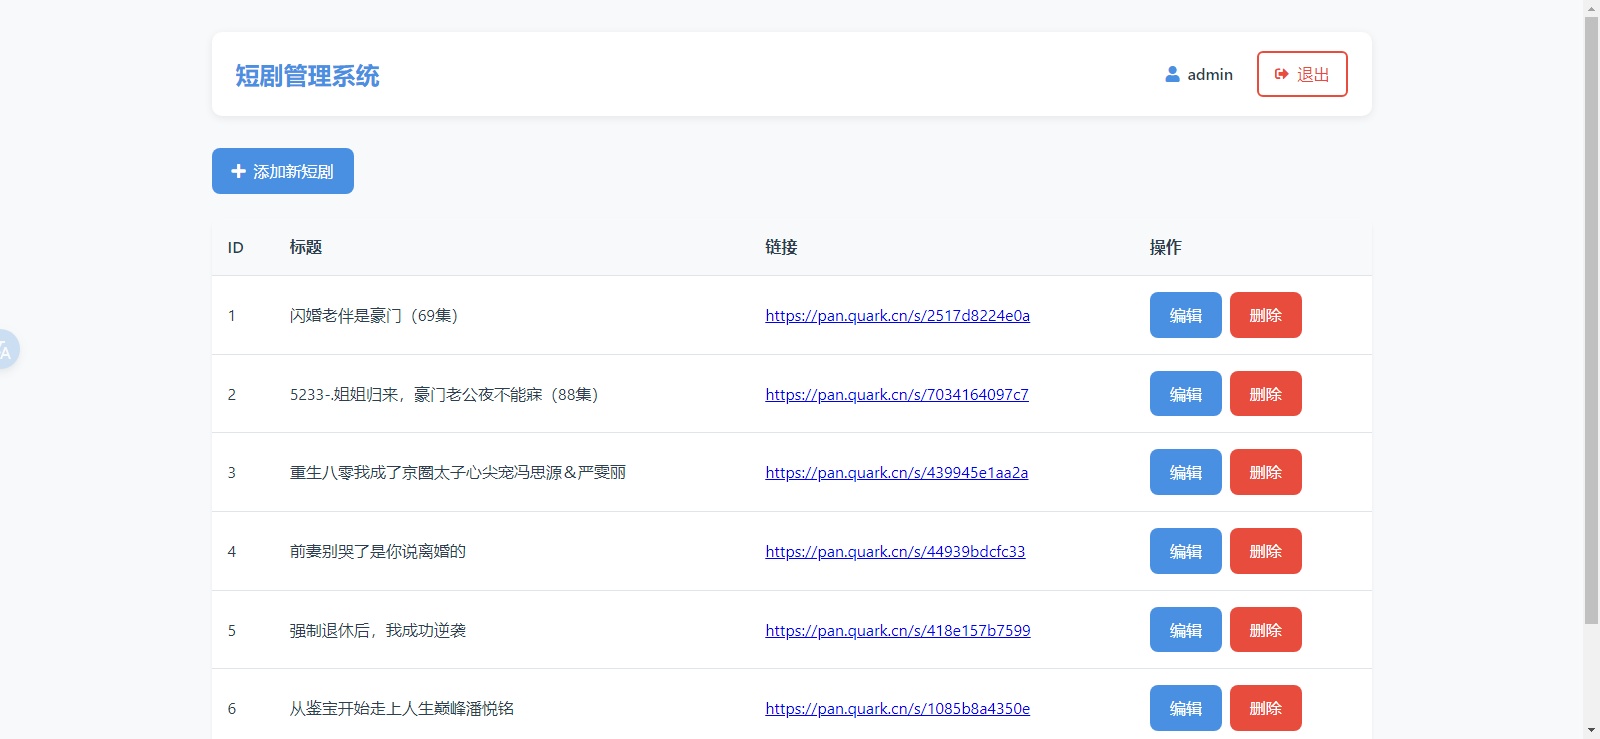Open link pan.quark.cn/s/1085b8a4350e
Viewport: 1600px width, 739px height.
(898, 709)
